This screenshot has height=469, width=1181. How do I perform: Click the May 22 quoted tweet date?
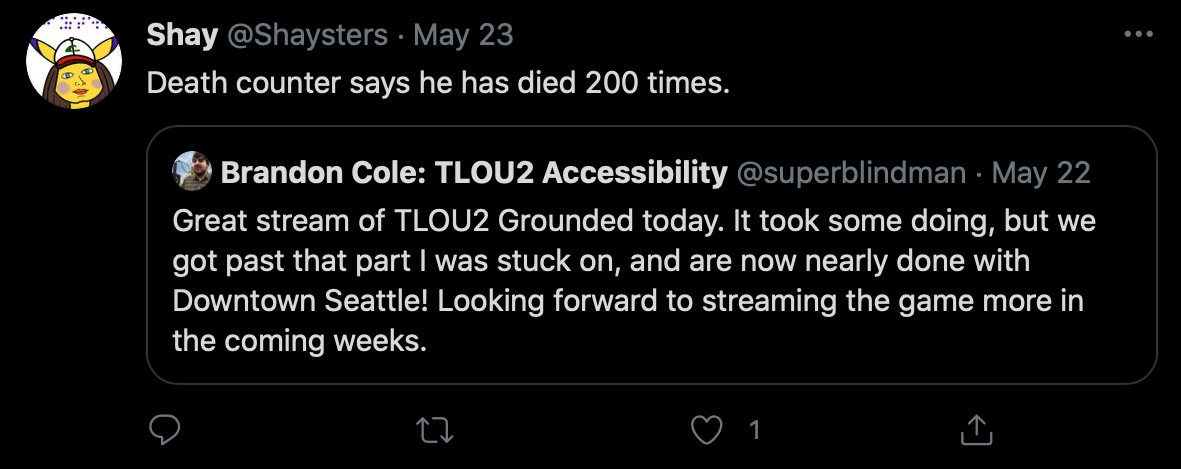click(1041, 173)
